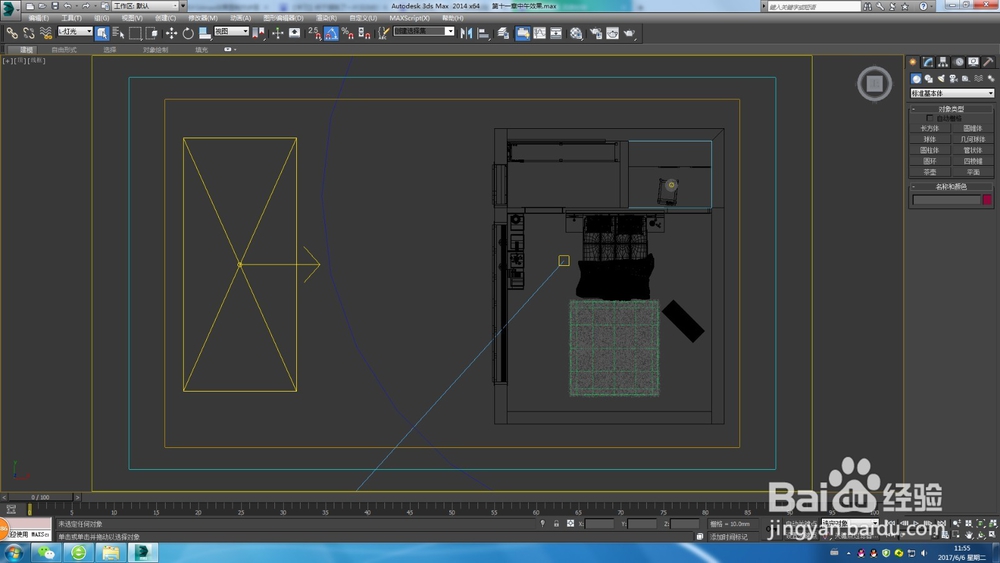
Task: Click the 茶壶 button
Action: coord(930,172)
